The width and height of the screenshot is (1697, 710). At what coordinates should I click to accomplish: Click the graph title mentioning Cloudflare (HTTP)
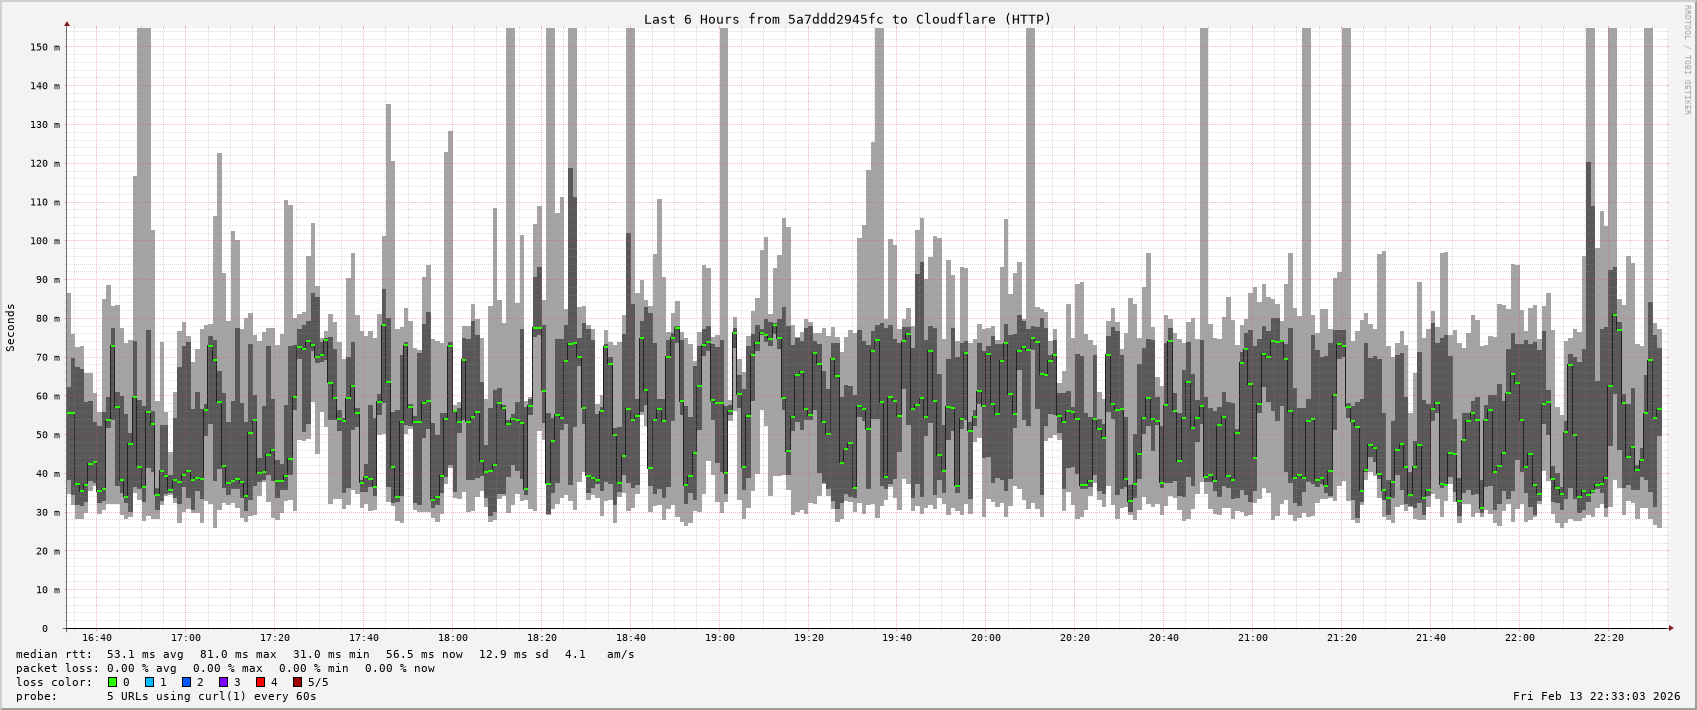847,19
